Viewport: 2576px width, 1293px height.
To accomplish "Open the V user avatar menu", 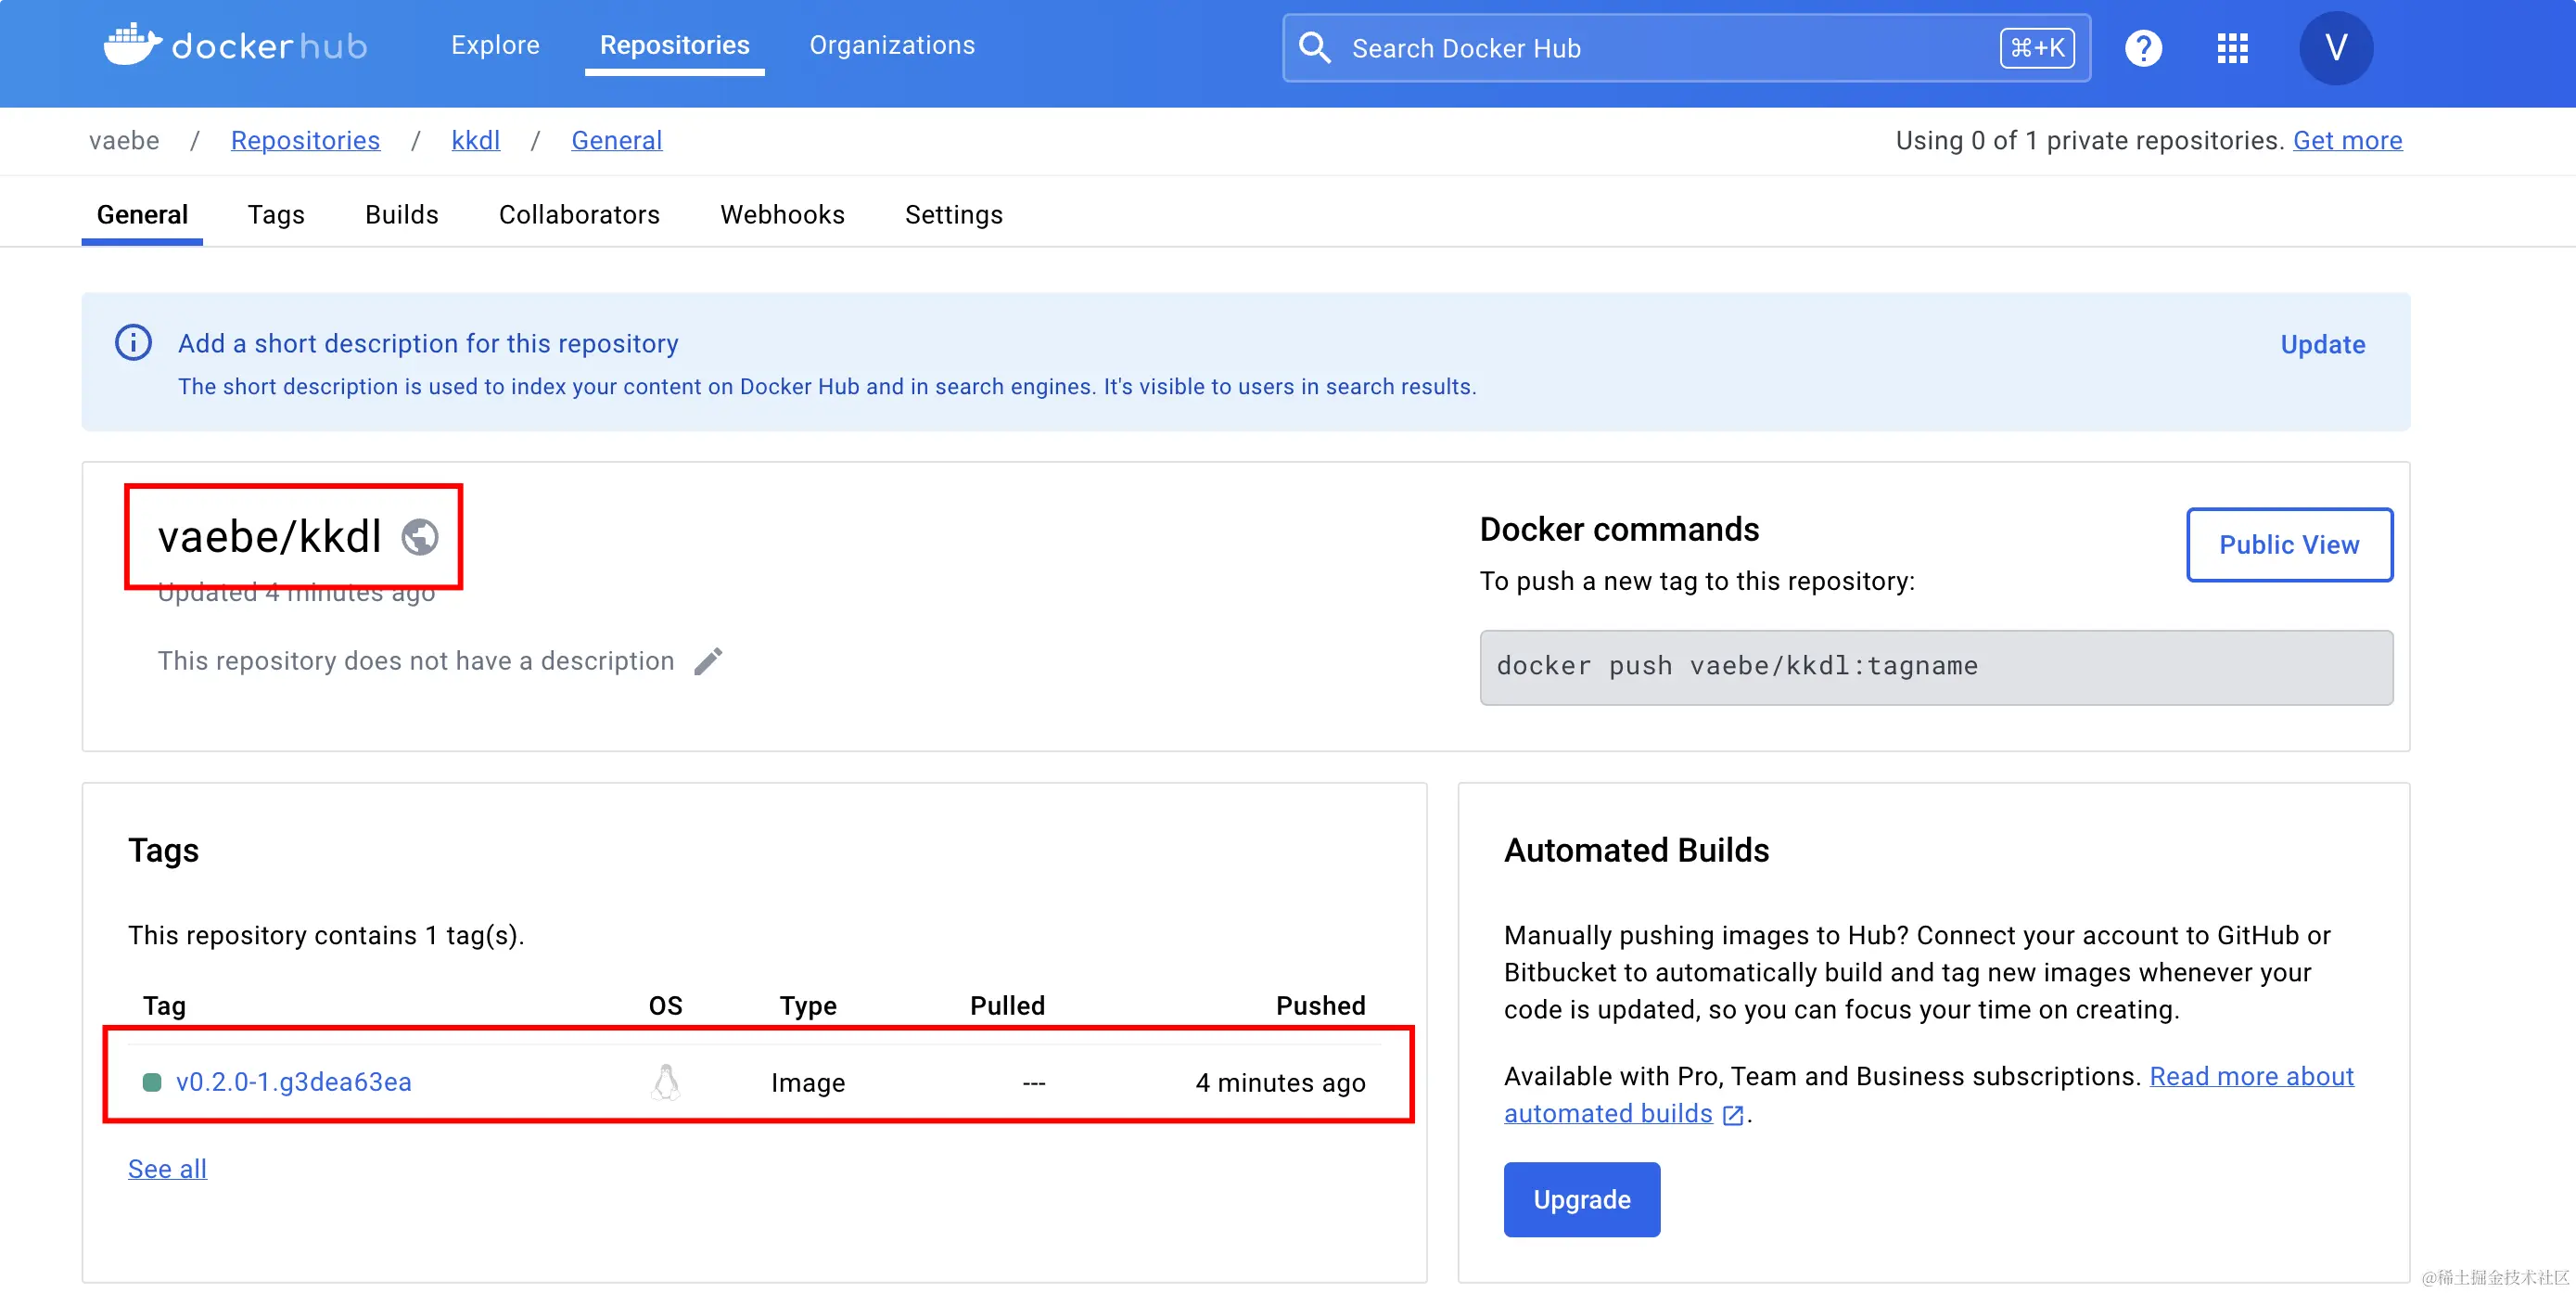I will pyautogui.click(x=2335, y=48).
